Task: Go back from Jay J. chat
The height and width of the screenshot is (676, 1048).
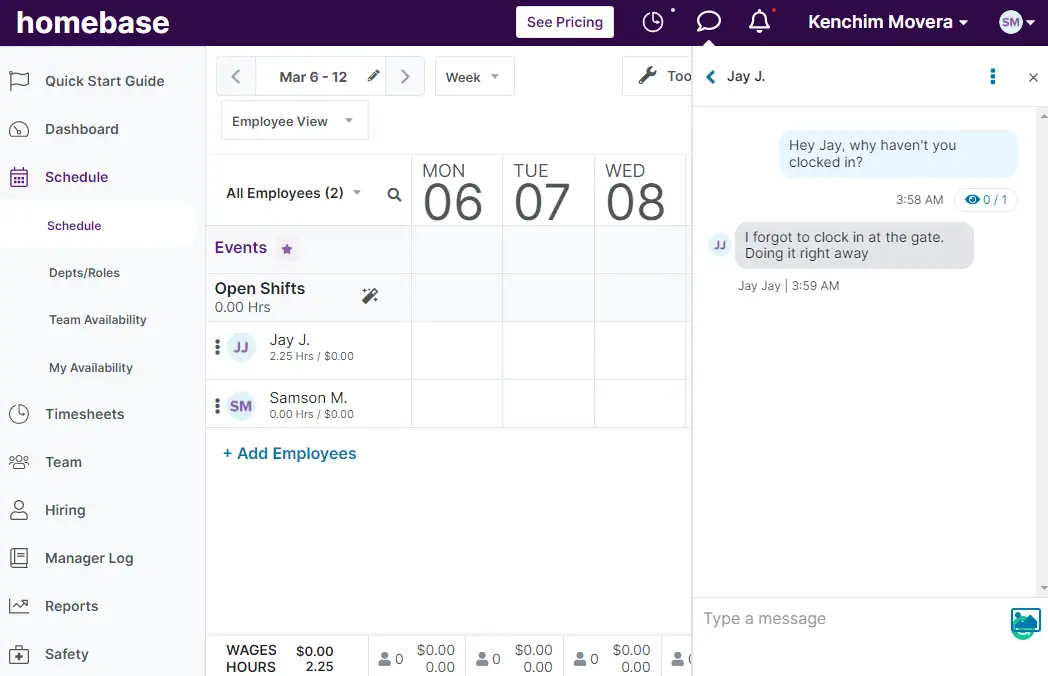Action: (x=711, y=77)
